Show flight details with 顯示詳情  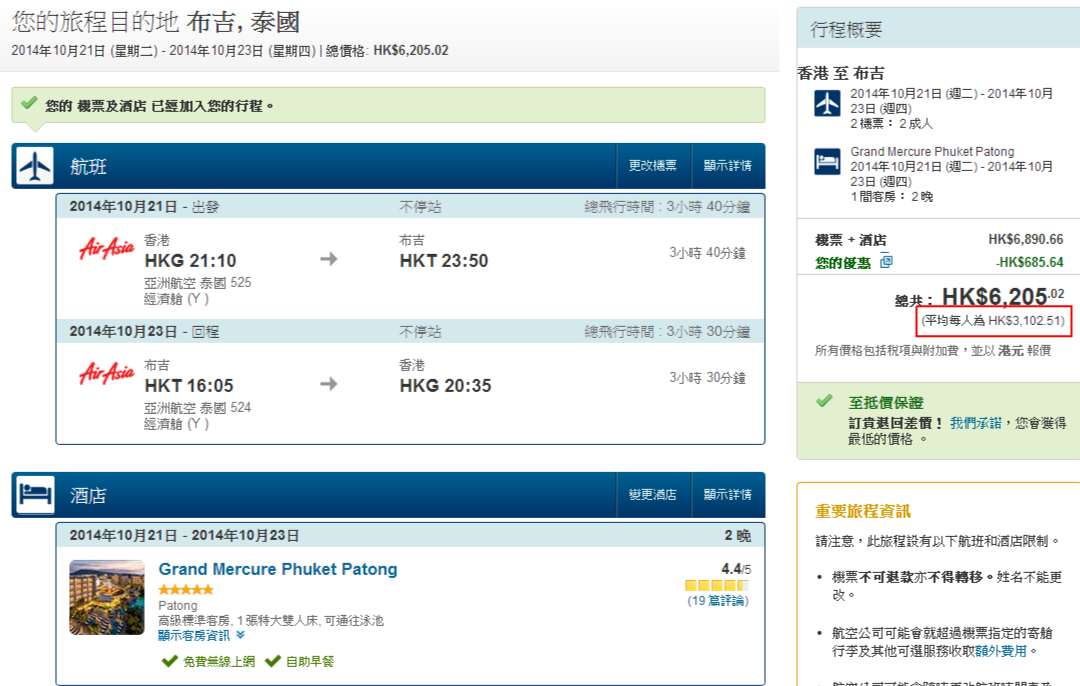(727, 166)
